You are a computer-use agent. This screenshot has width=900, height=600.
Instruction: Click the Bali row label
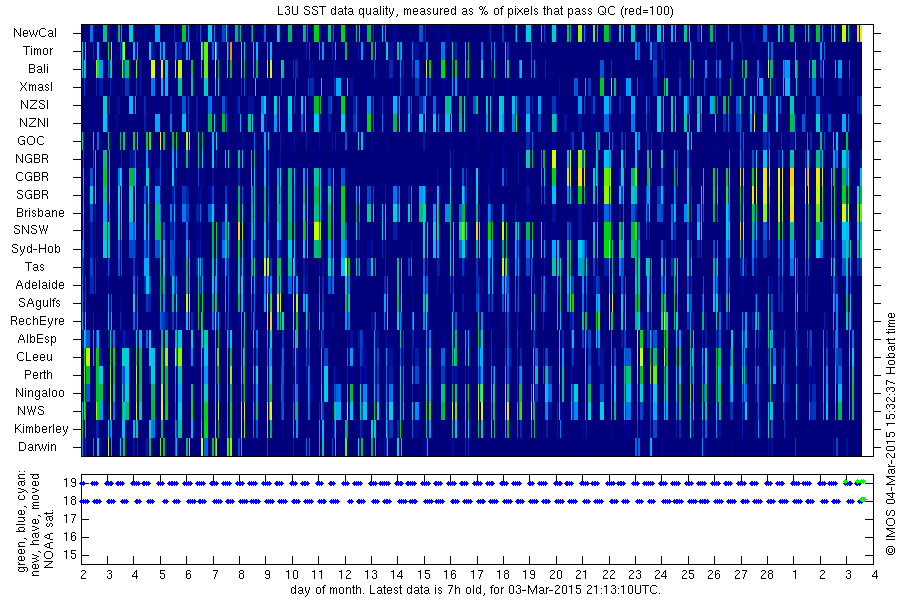click(x=38, y=69)
